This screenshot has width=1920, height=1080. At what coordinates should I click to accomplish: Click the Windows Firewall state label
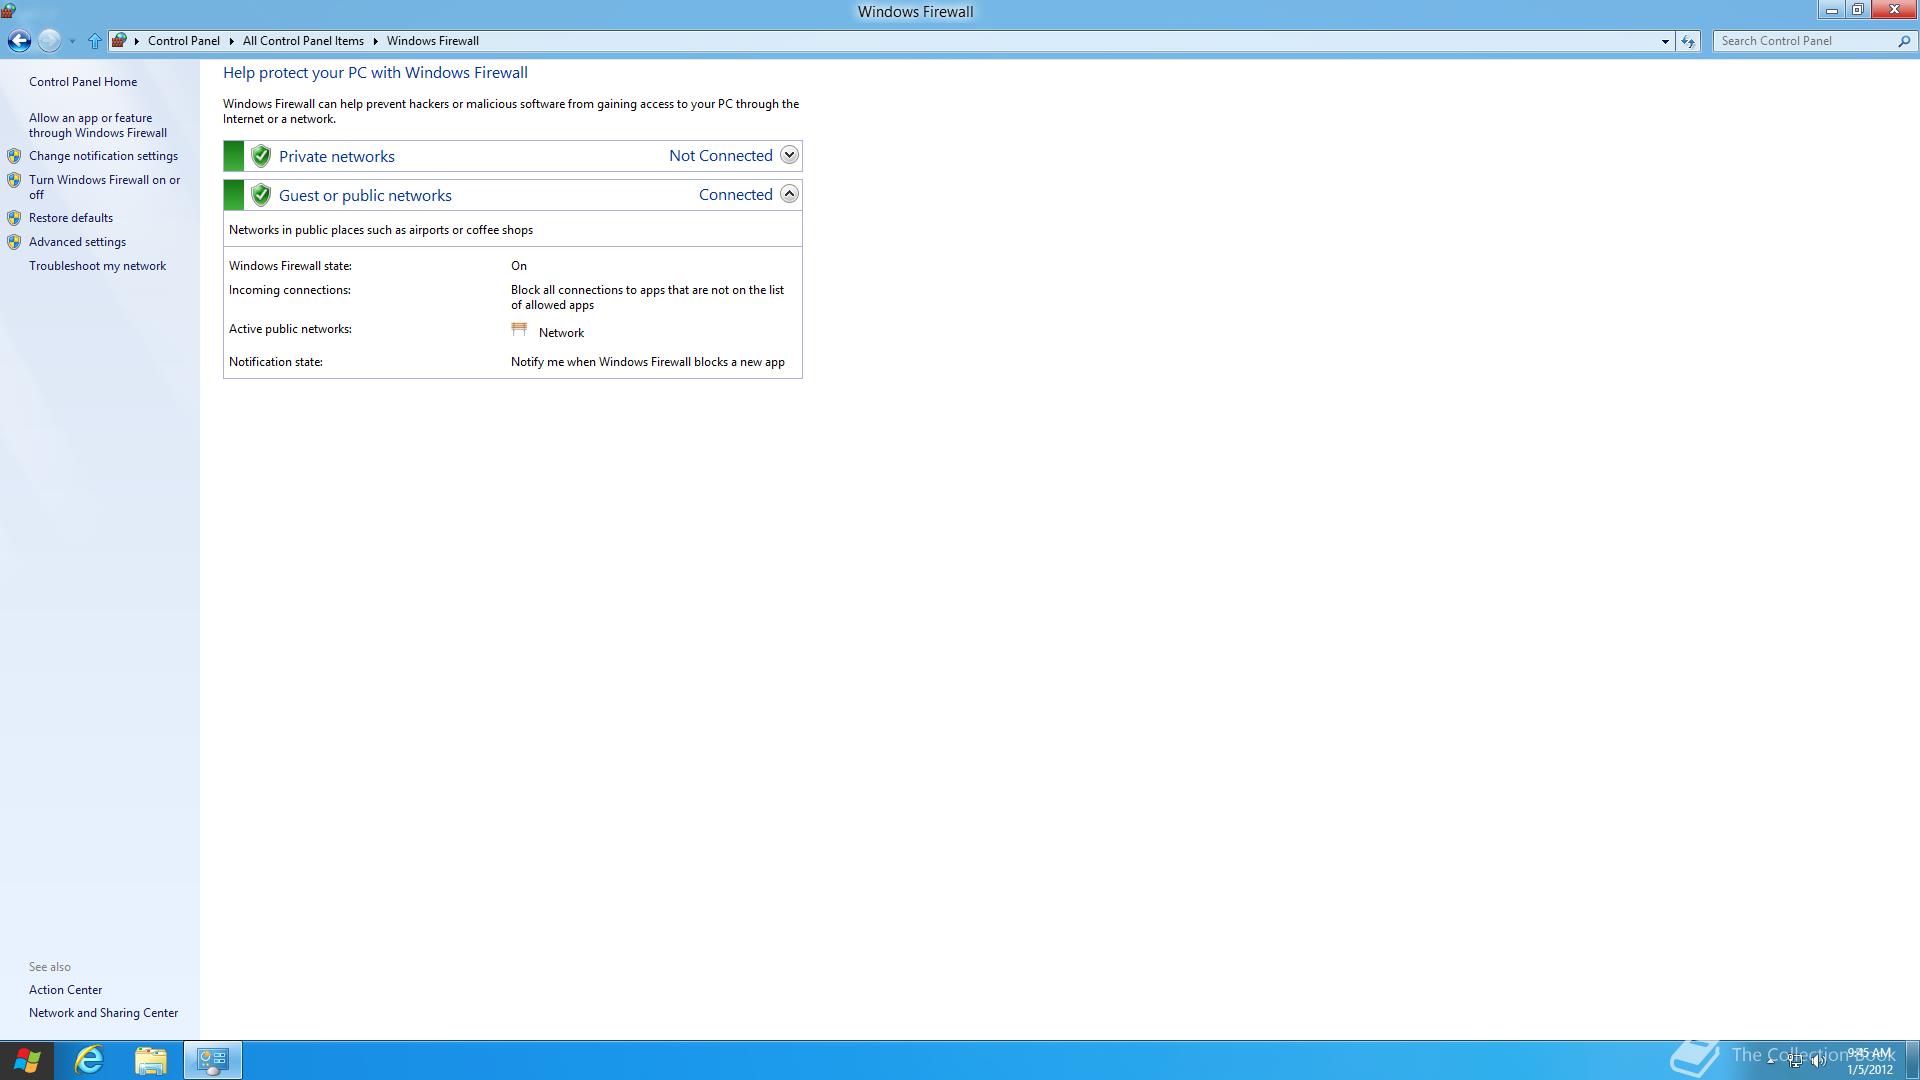(290, 266)
